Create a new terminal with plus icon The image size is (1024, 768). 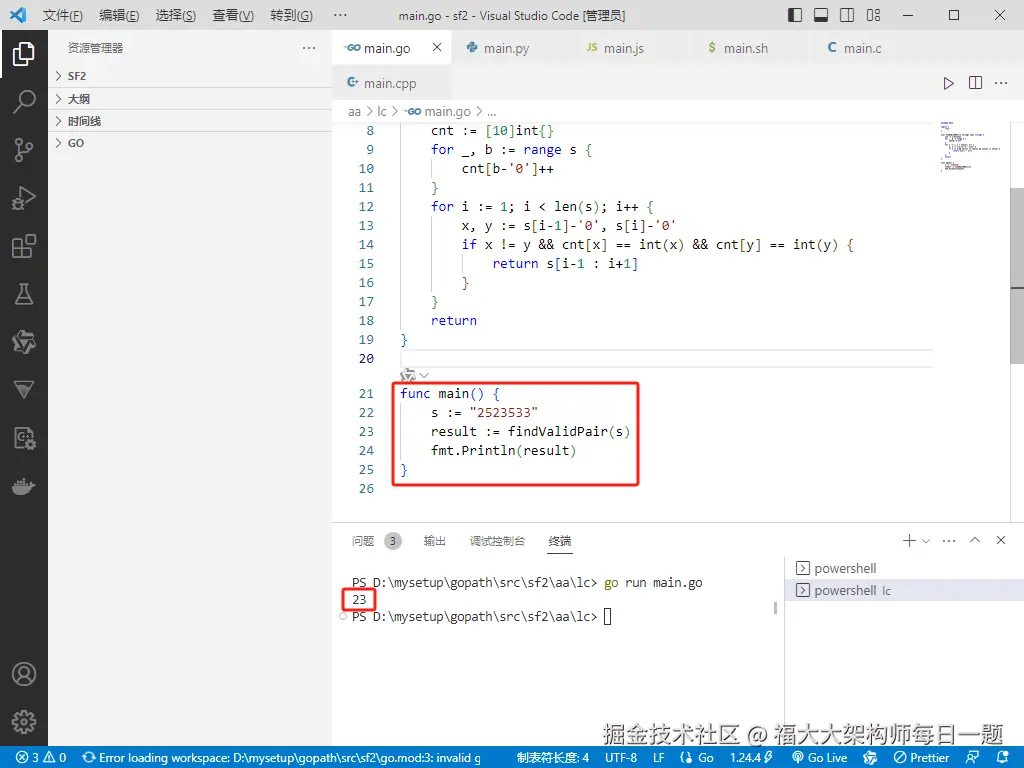point(909,541)
